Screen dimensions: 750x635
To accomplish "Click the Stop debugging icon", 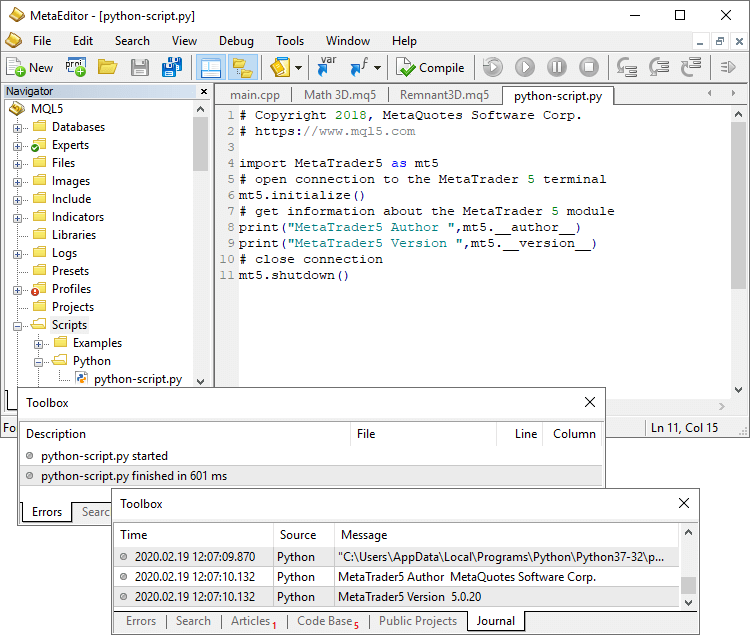I will point(589,67).
